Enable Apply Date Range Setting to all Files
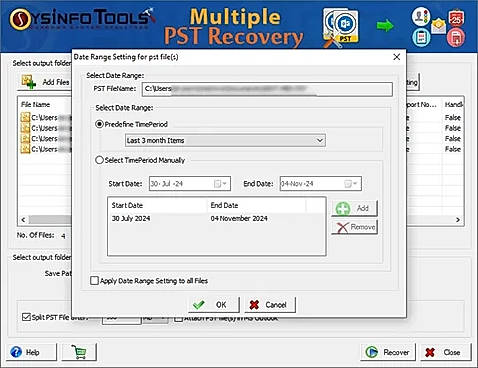 (94, 281)
